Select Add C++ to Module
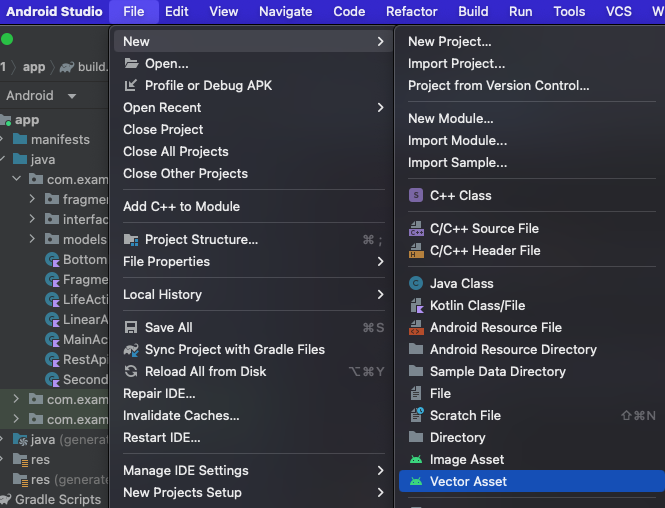The width and height of the screenshot is (665, 508). pos(182,207)
